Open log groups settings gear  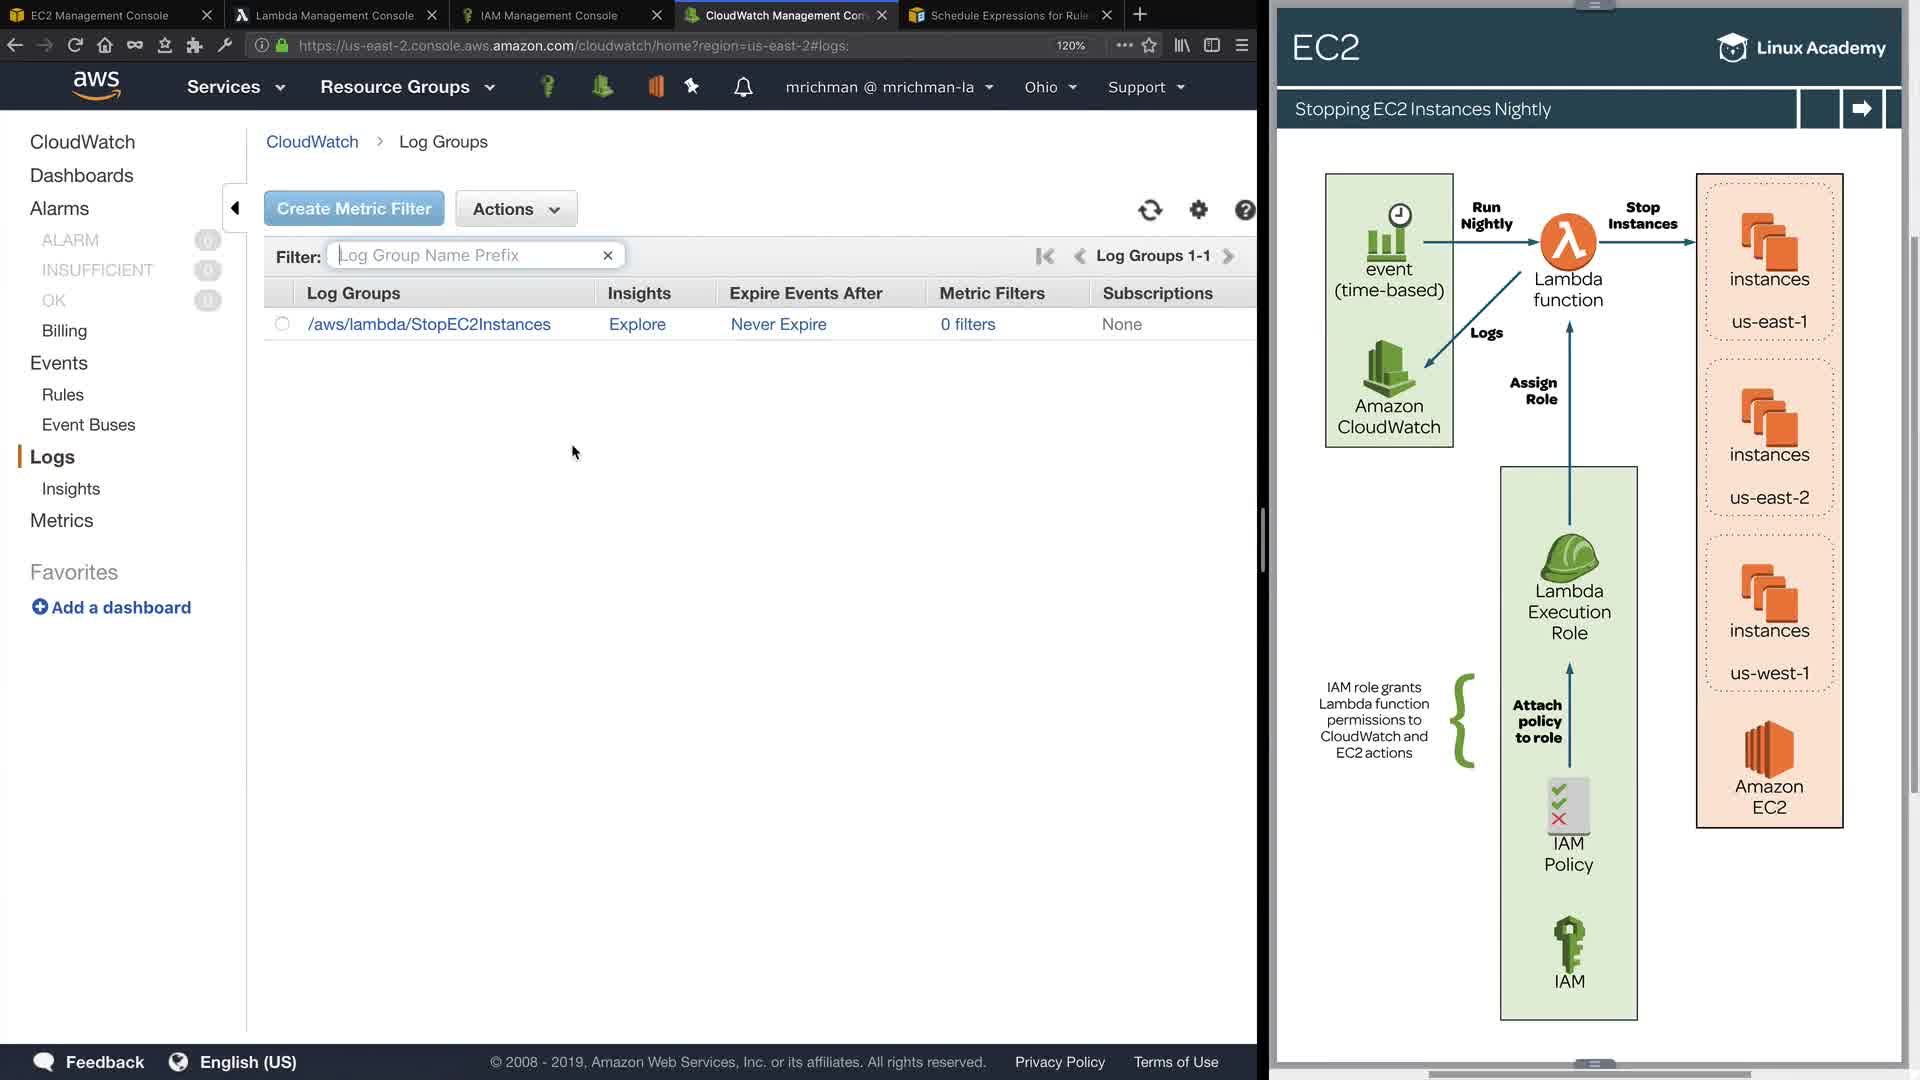[1198, 210]
